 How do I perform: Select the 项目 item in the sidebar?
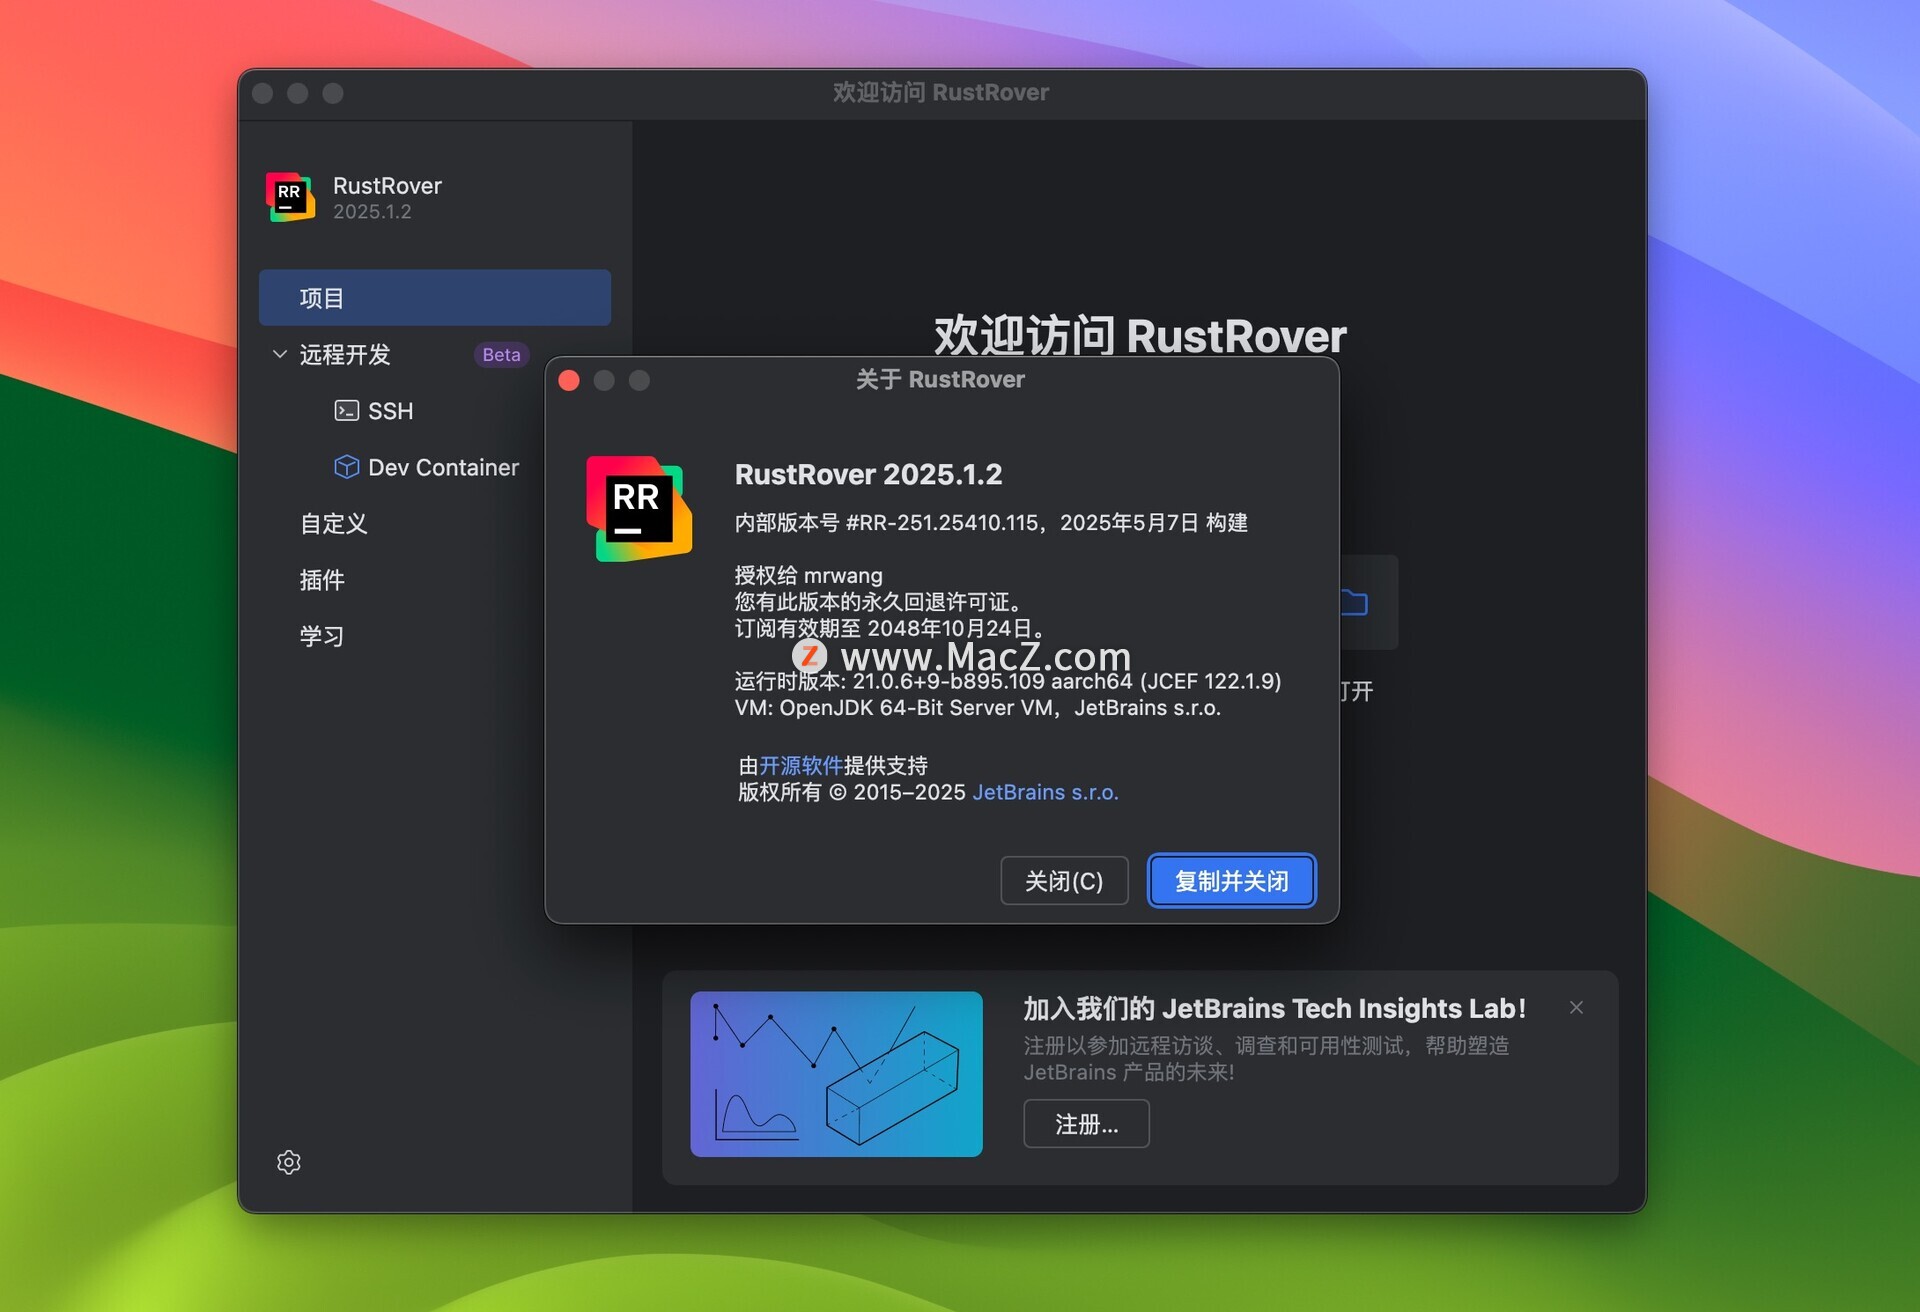coord(435,298)
